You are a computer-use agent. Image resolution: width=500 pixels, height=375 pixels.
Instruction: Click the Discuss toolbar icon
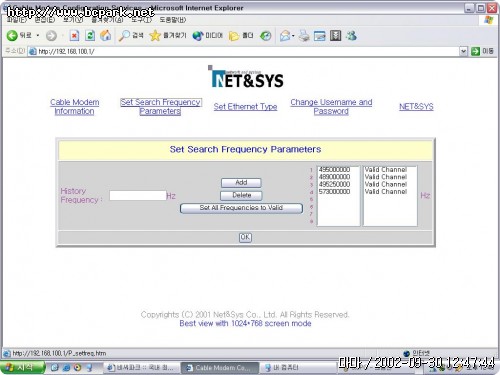[x=335, y=35]
